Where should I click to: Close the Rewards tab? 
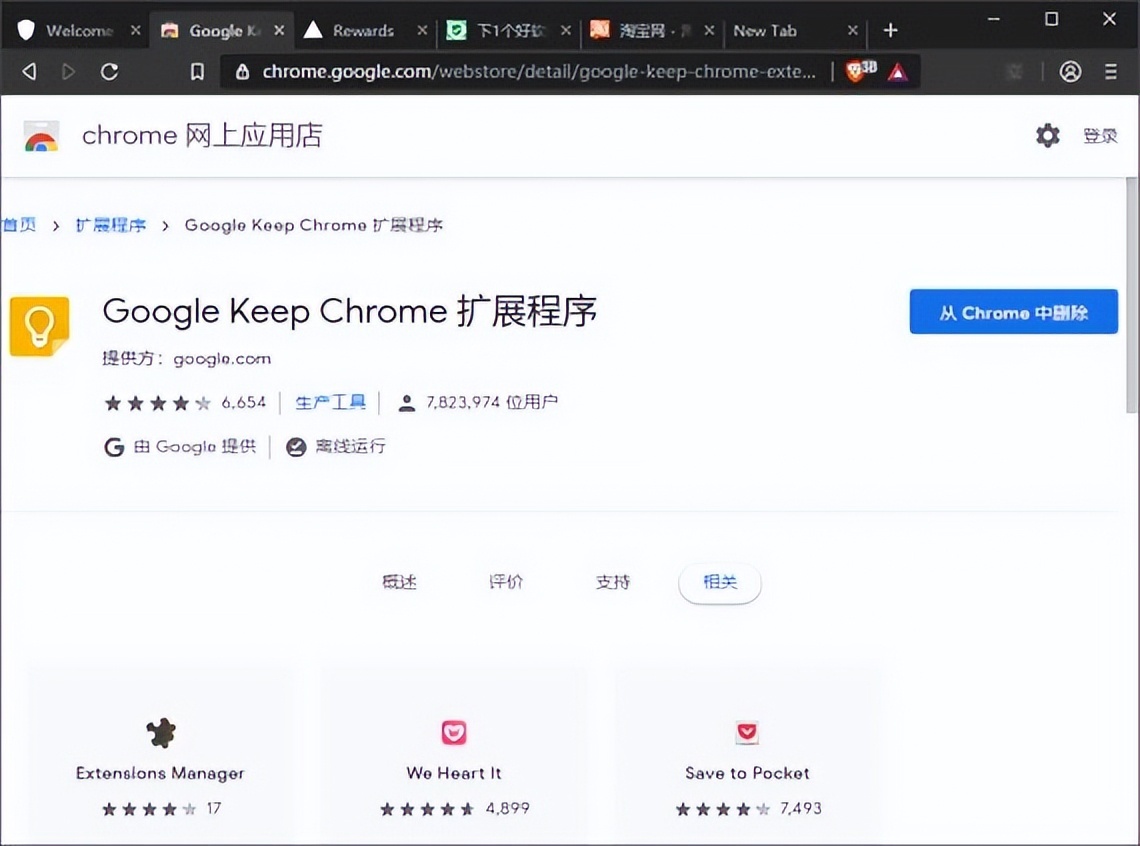tap(422, 31)
